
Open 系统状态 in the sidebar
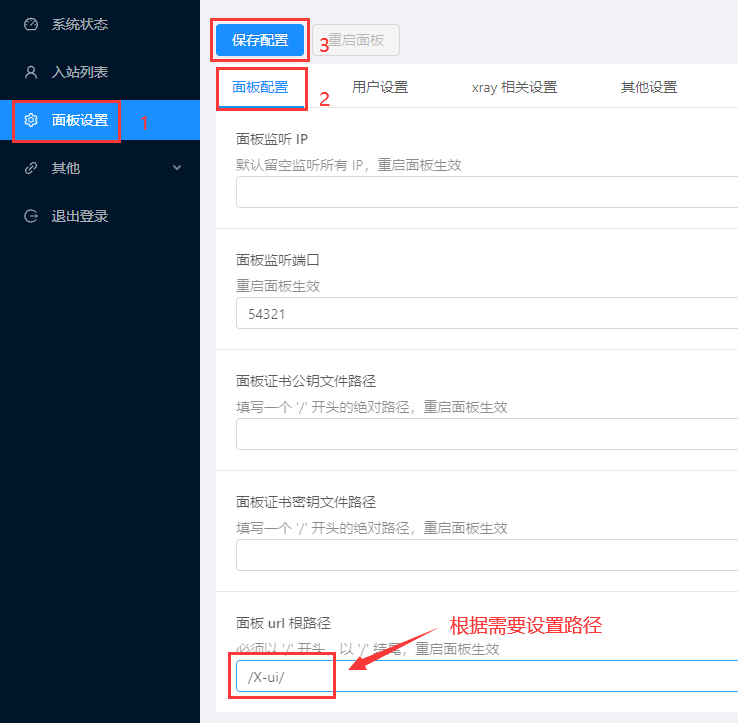coord(79,24)
